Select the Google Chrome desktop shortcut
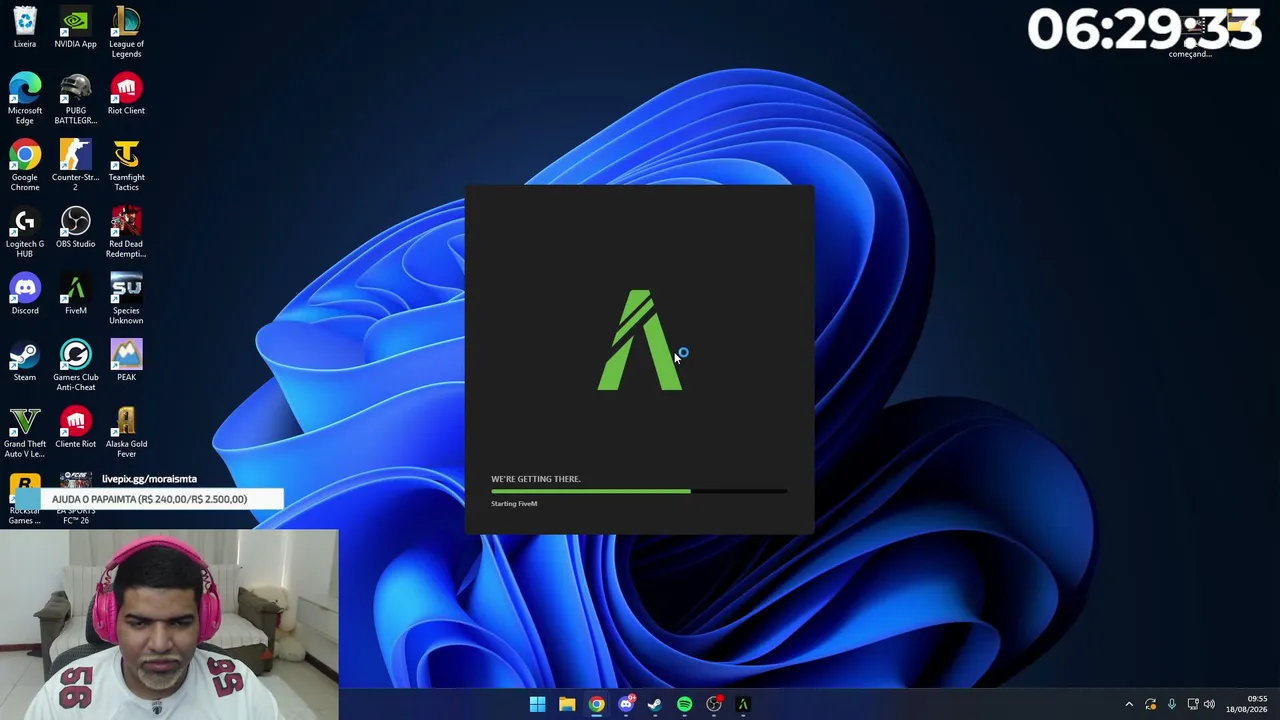 point(25,166)
